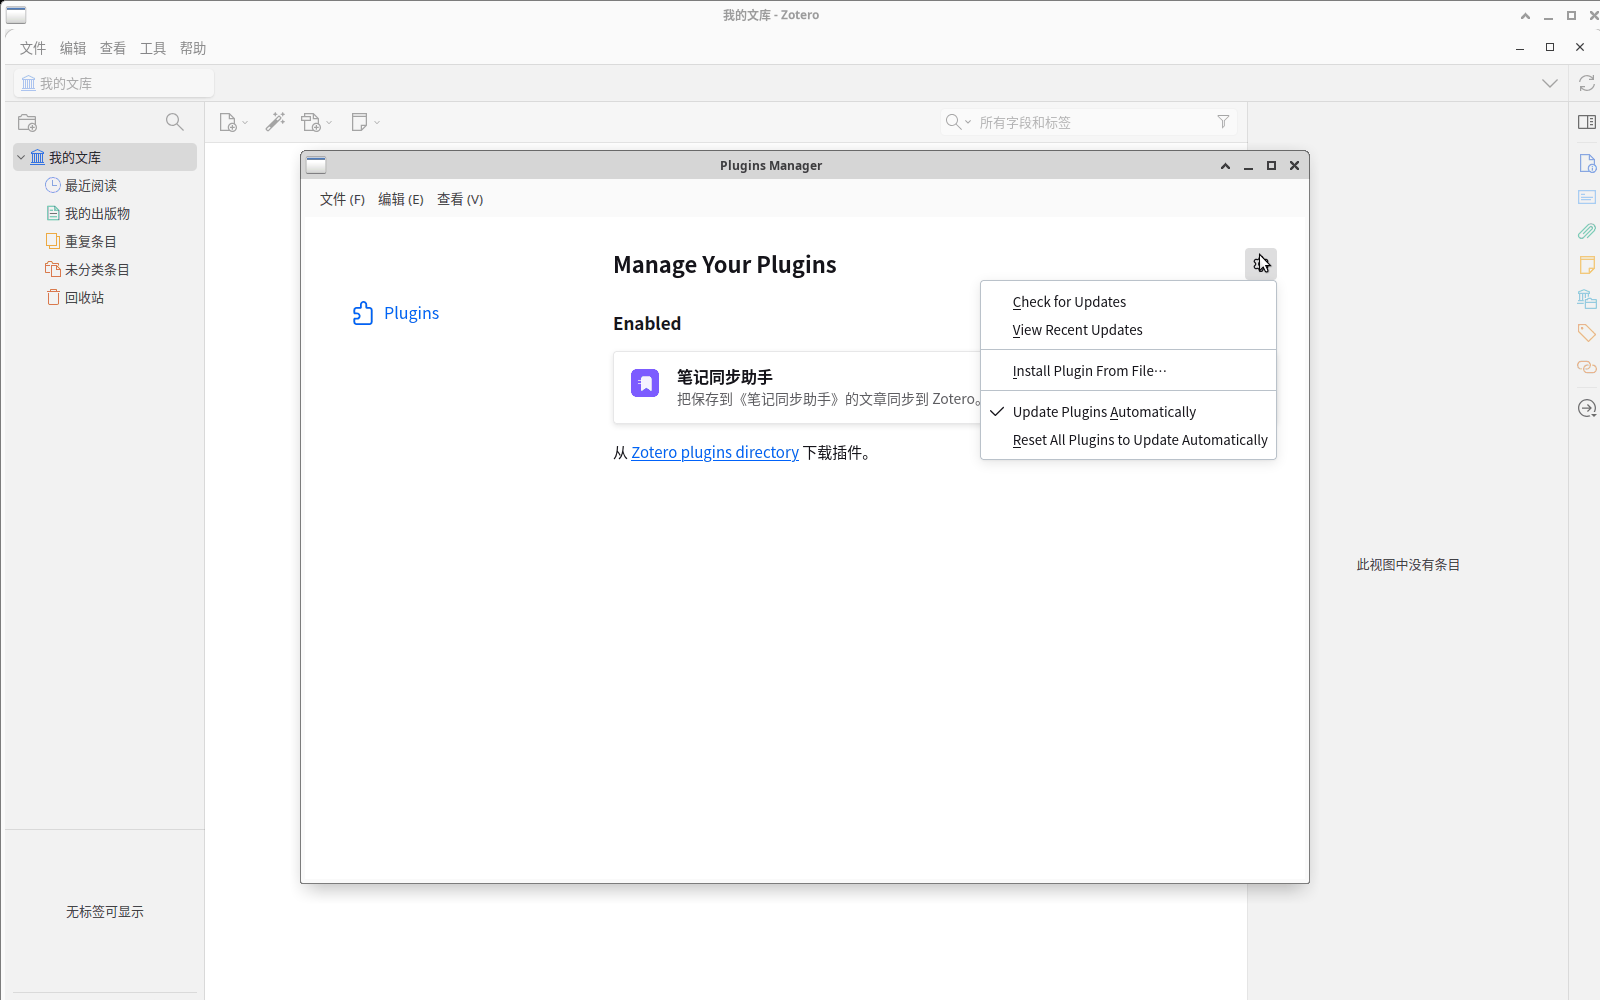
Task: Close the Plugins Manager window
Action: pos(1294,165)
